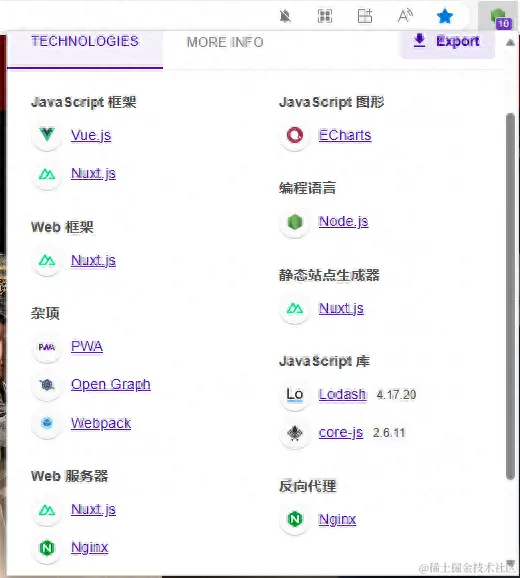Click the Web 框架 heading
Viewport: 520px width, 578px height.
pos(62,227)
